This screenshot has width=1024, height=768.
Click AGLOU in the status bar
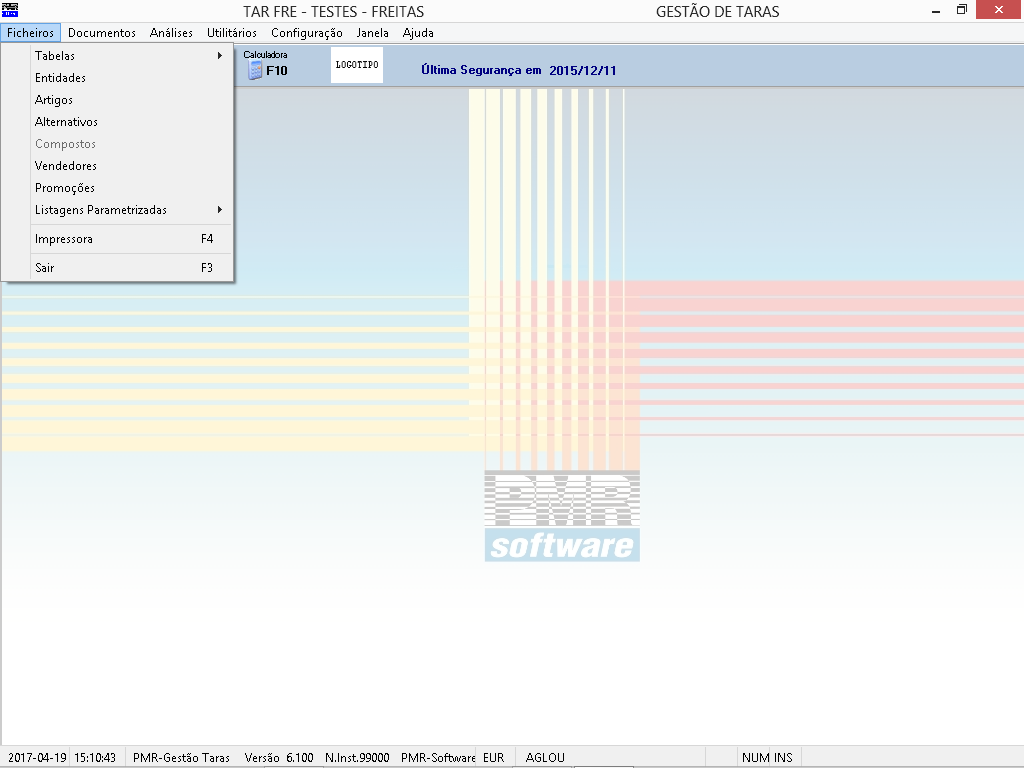tap(545, 758)
